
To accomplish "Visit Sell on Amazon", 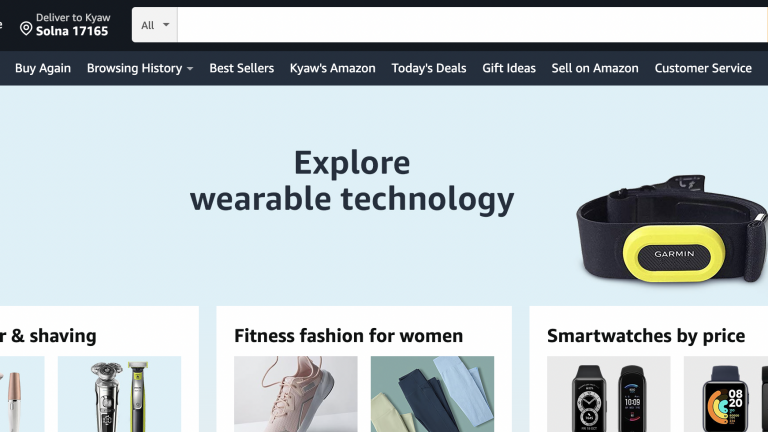I will click(595, 68).
